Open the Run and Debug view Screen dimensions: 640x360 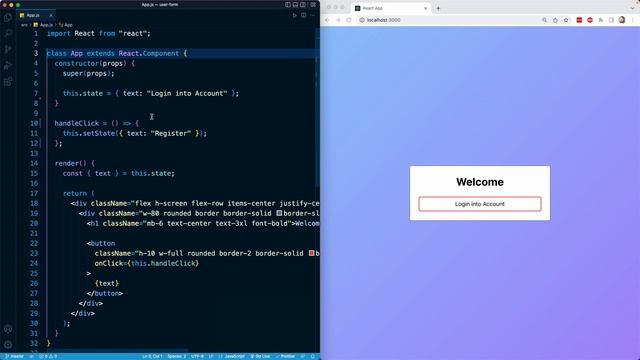click(8, 65)
